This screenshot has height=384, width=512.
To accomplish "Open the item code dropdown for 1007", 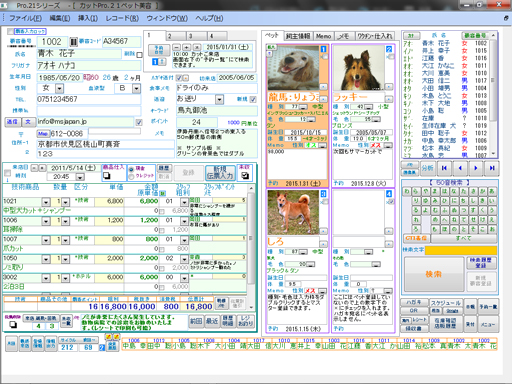I will 46,240.
